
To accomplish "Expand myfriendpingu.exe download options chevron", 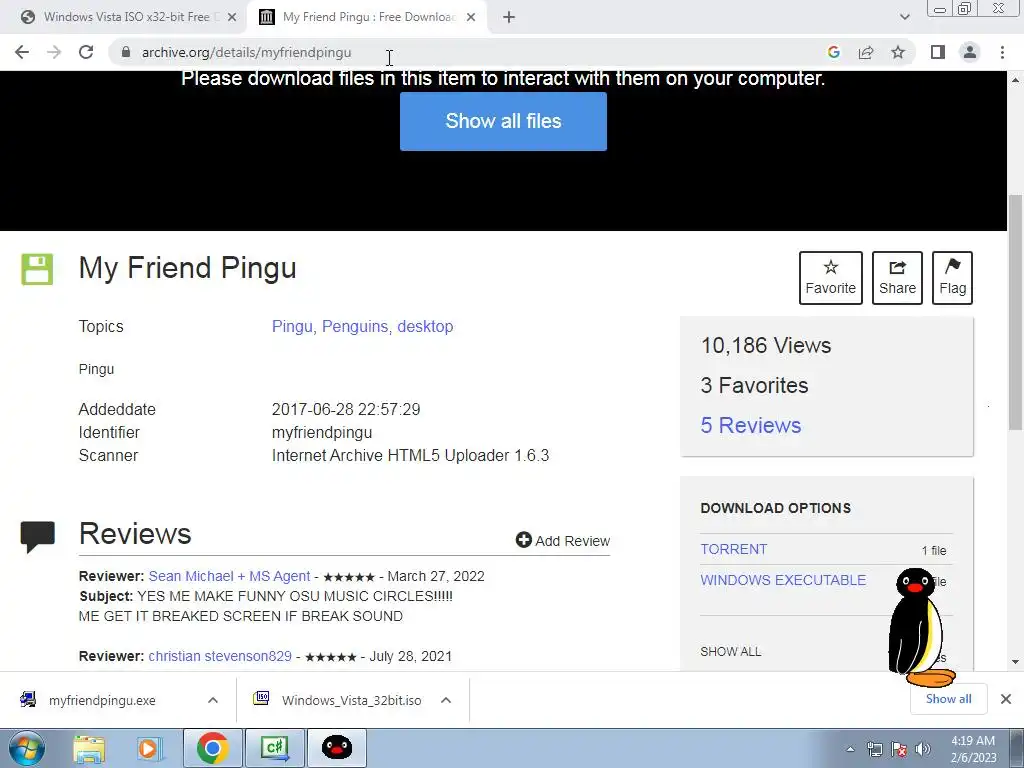I will [213, 700].
